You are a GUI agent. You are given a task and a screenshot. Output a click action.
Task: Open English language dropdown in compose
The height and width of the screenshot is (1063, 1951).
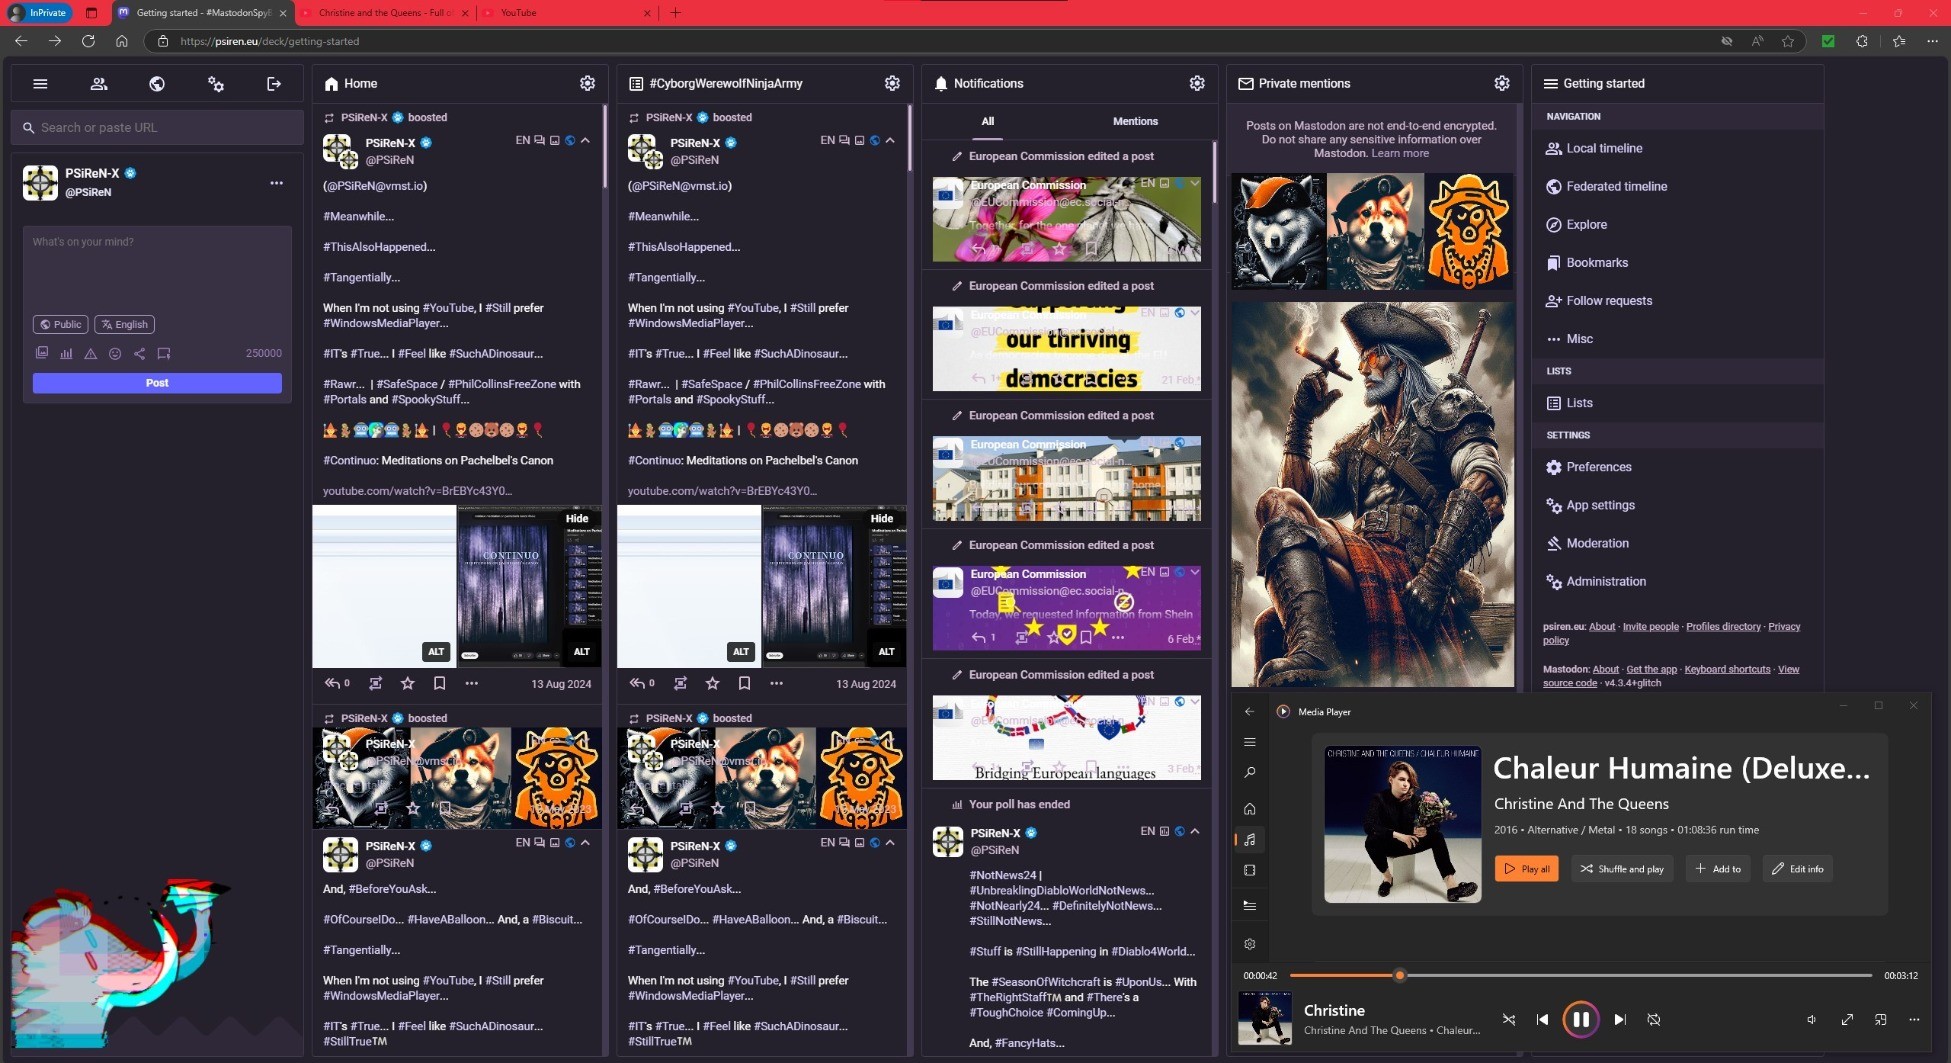[x=125, y=324]
